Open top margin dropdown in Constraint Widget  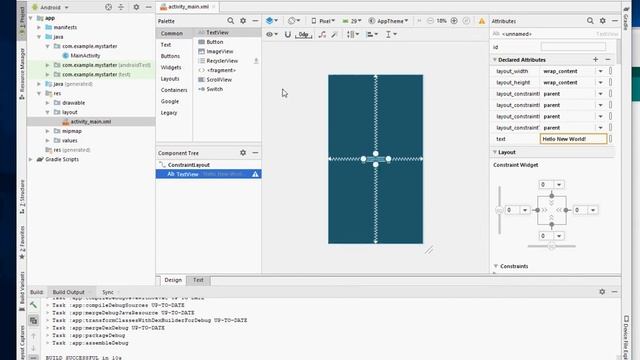point(559,184)
